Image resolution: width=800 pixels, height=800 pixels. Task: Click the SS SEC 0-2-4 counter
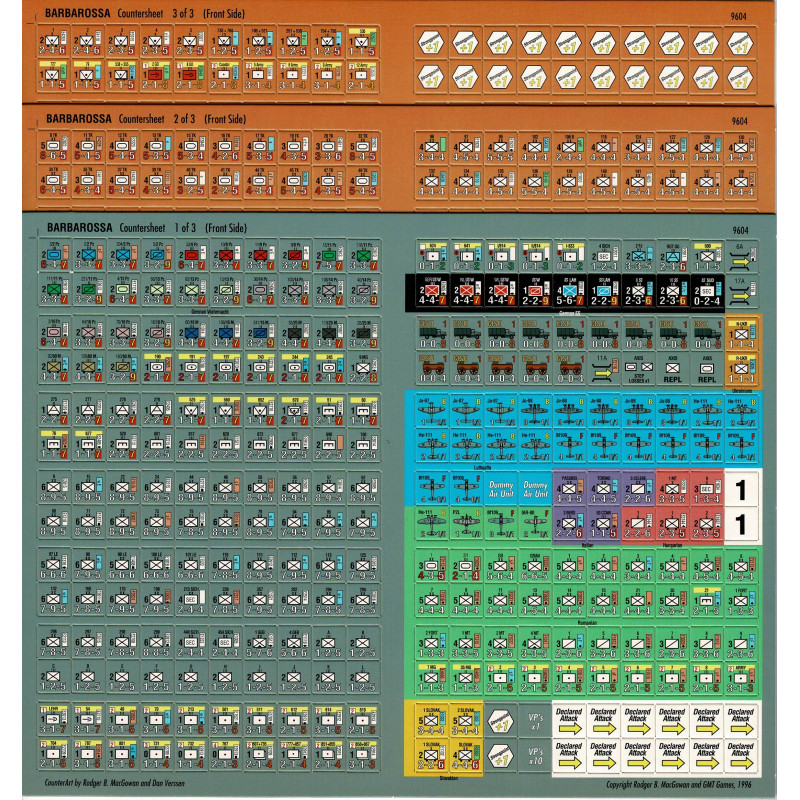pyautogui.click(x=707, y=293)
